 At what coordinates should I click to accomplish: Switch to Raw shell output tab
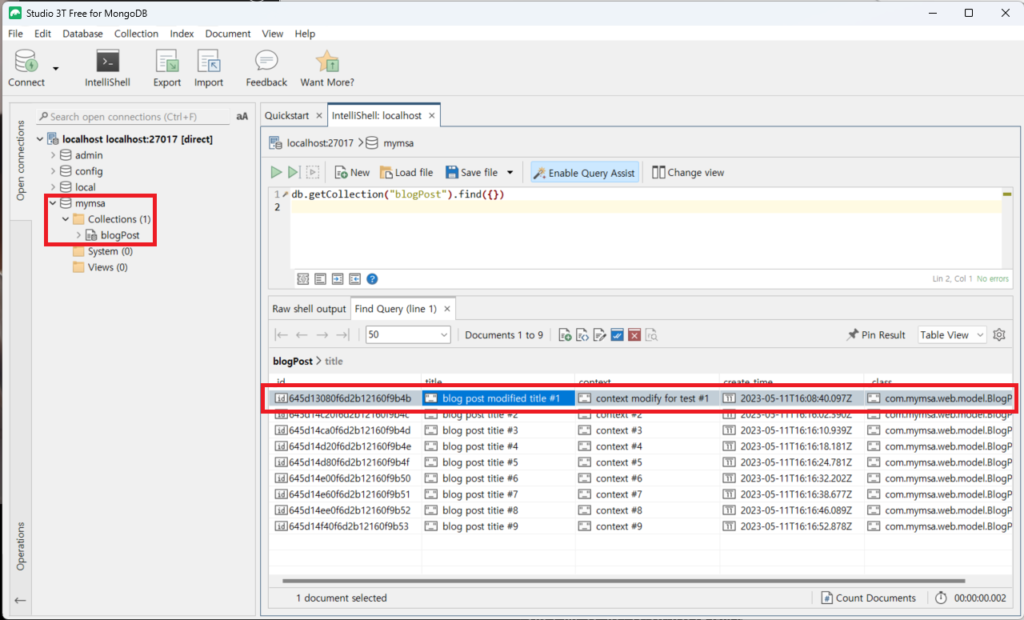tap(309, 309)
